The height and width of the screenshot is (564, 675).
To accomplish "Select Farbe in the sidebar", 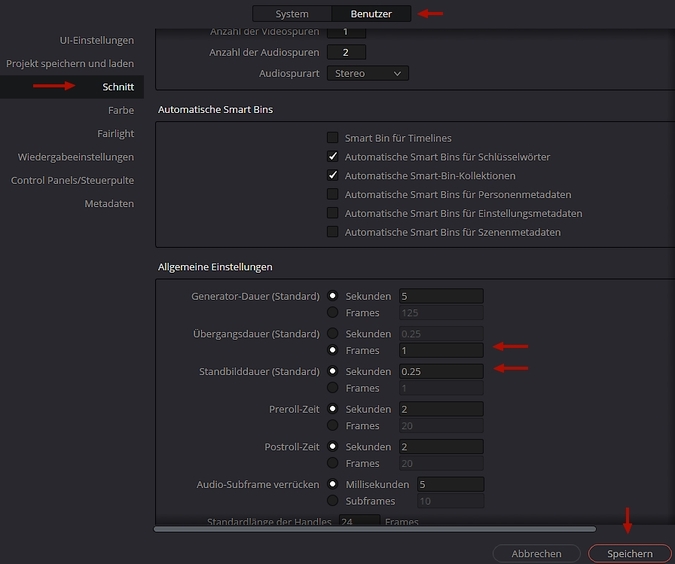I will tap(121, 110).
